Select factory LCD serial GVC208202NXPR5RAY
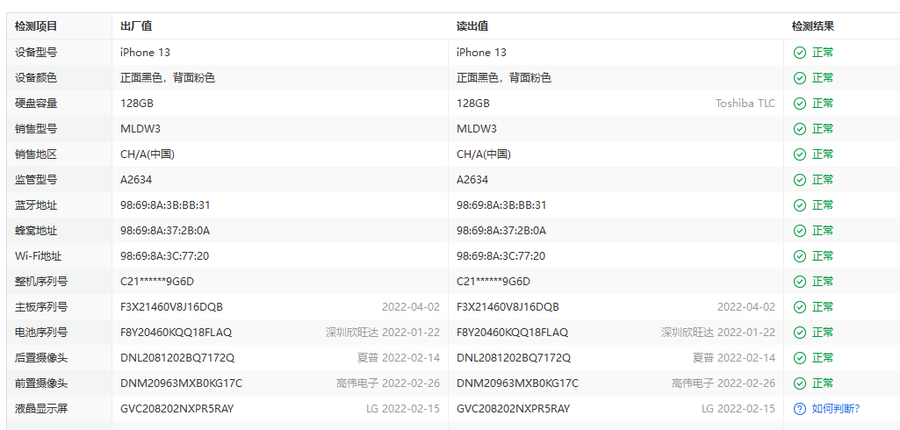 coord(177,409)
